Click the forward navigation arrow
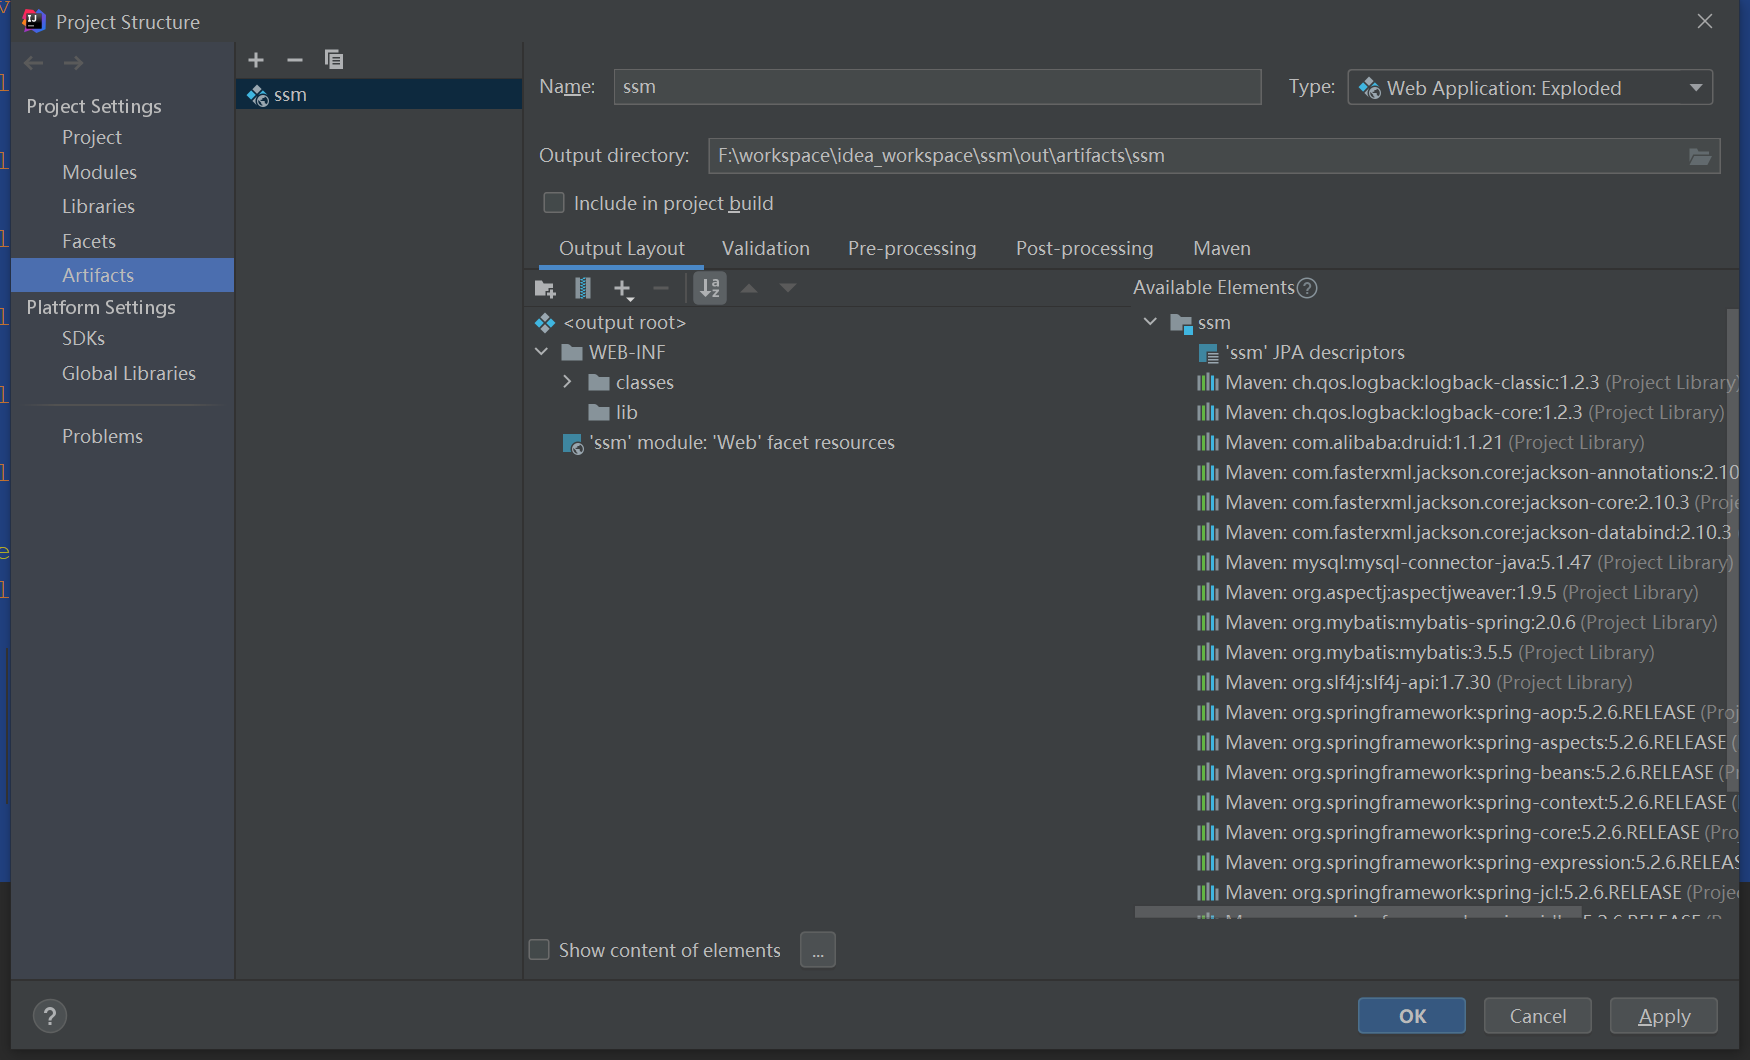 tap(73, 63)
